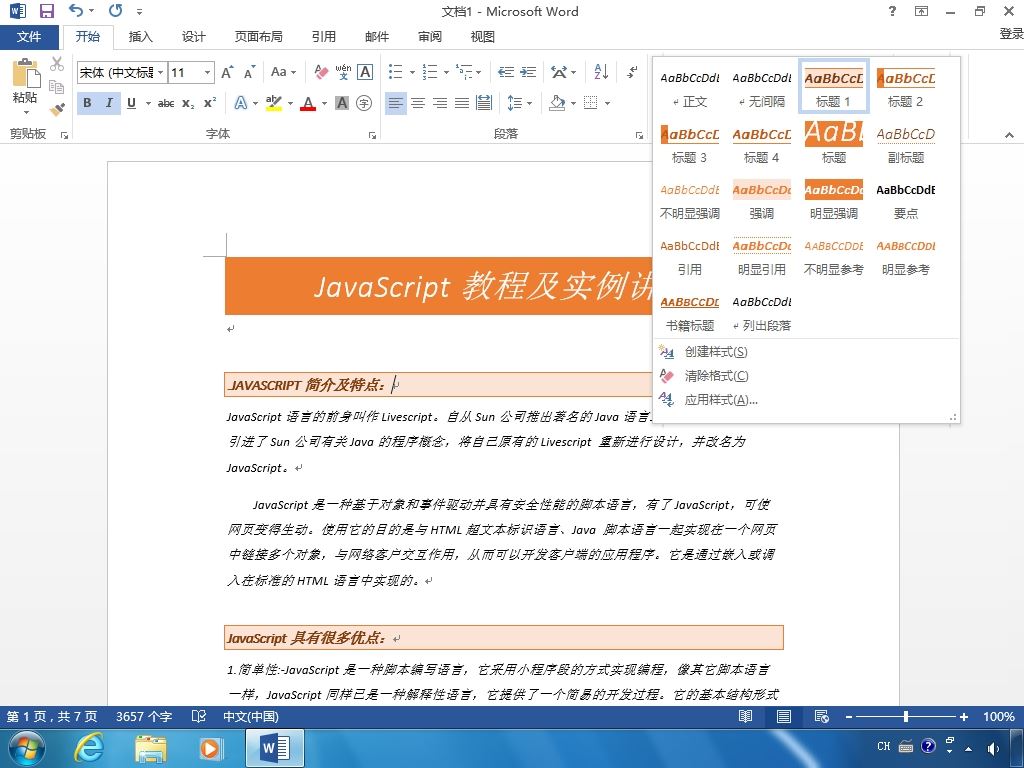Center align the paragraph
The width and height of the screenshot is (1024, 768).
pos(418,103)
